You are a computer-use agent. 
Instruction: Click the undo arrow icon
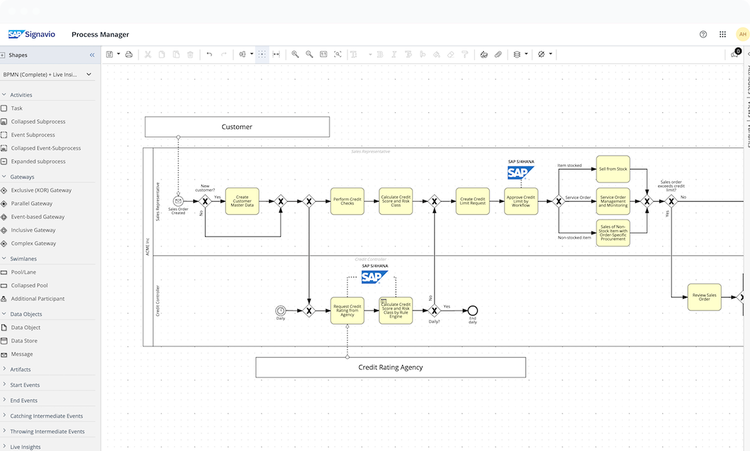click(x=209, y=55)
